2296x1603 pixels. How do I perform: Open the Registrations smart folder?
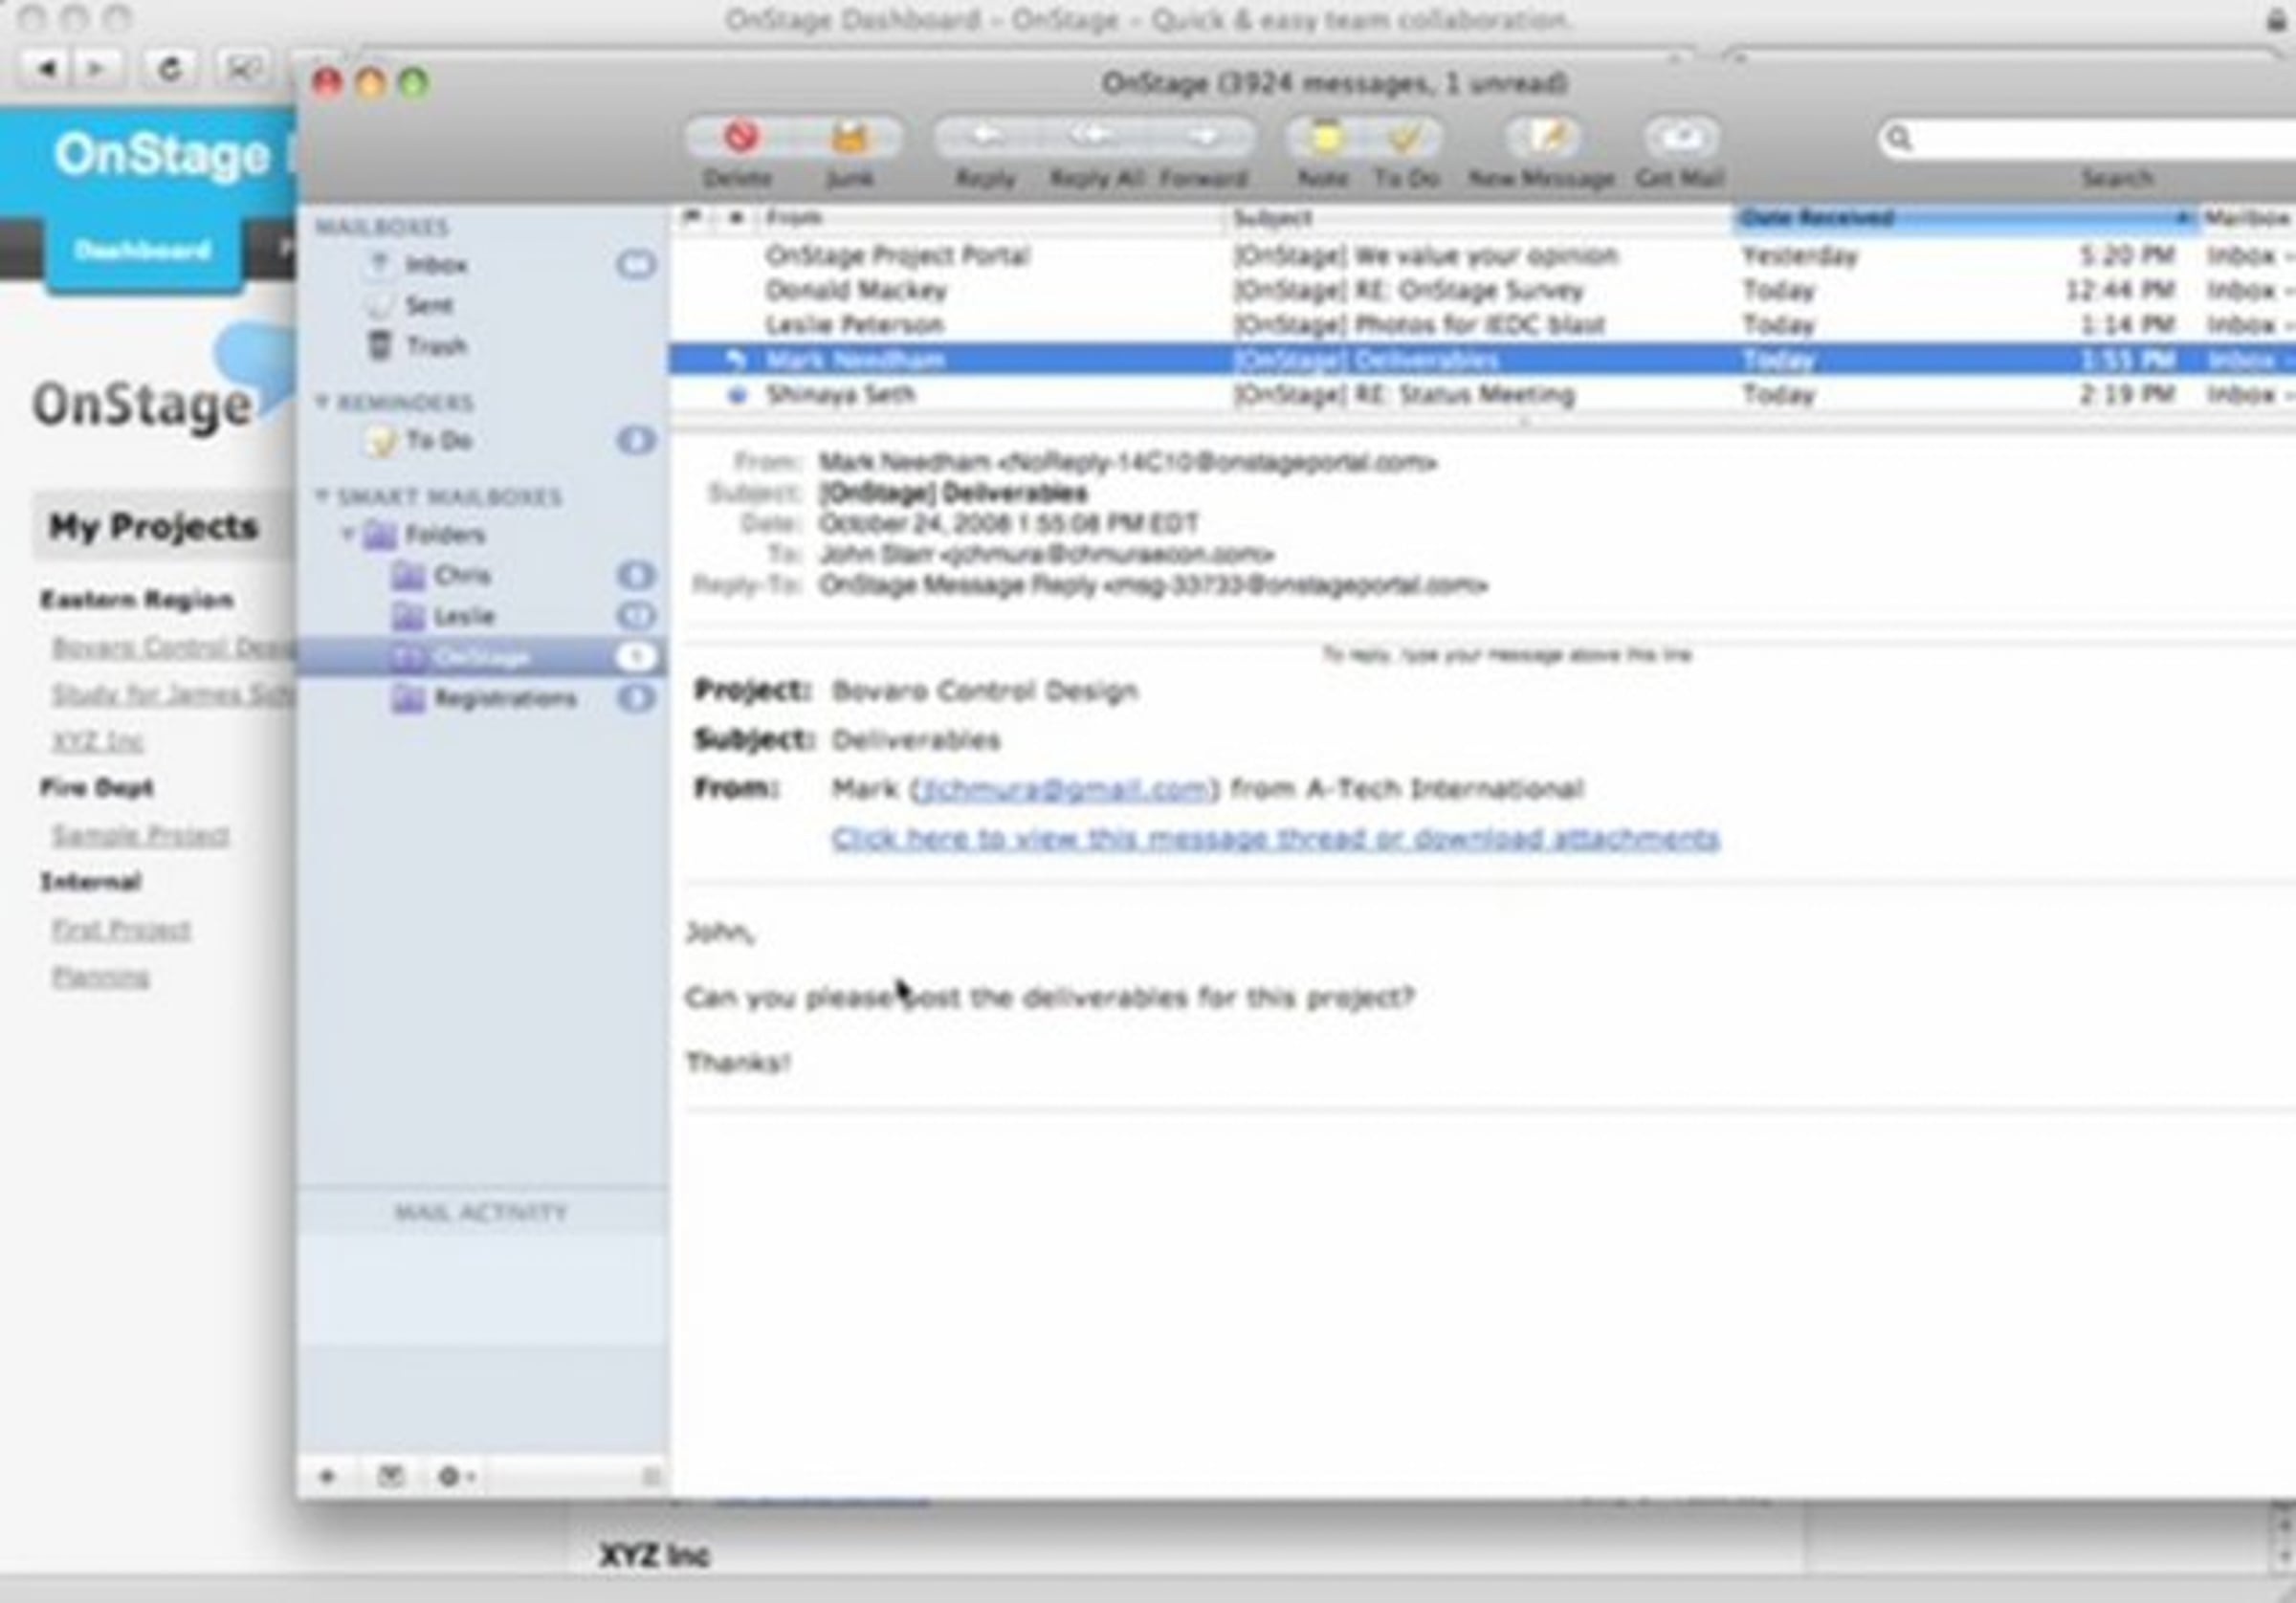tap(504, 698)
